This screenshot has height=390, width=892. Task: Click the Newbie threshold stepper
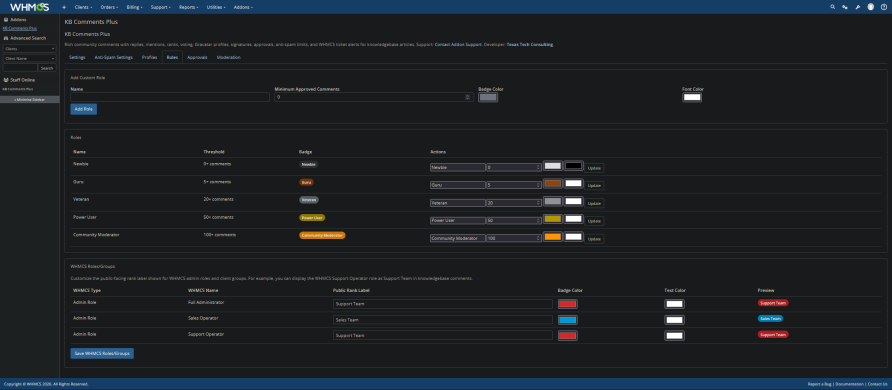(x=514, y=168)
